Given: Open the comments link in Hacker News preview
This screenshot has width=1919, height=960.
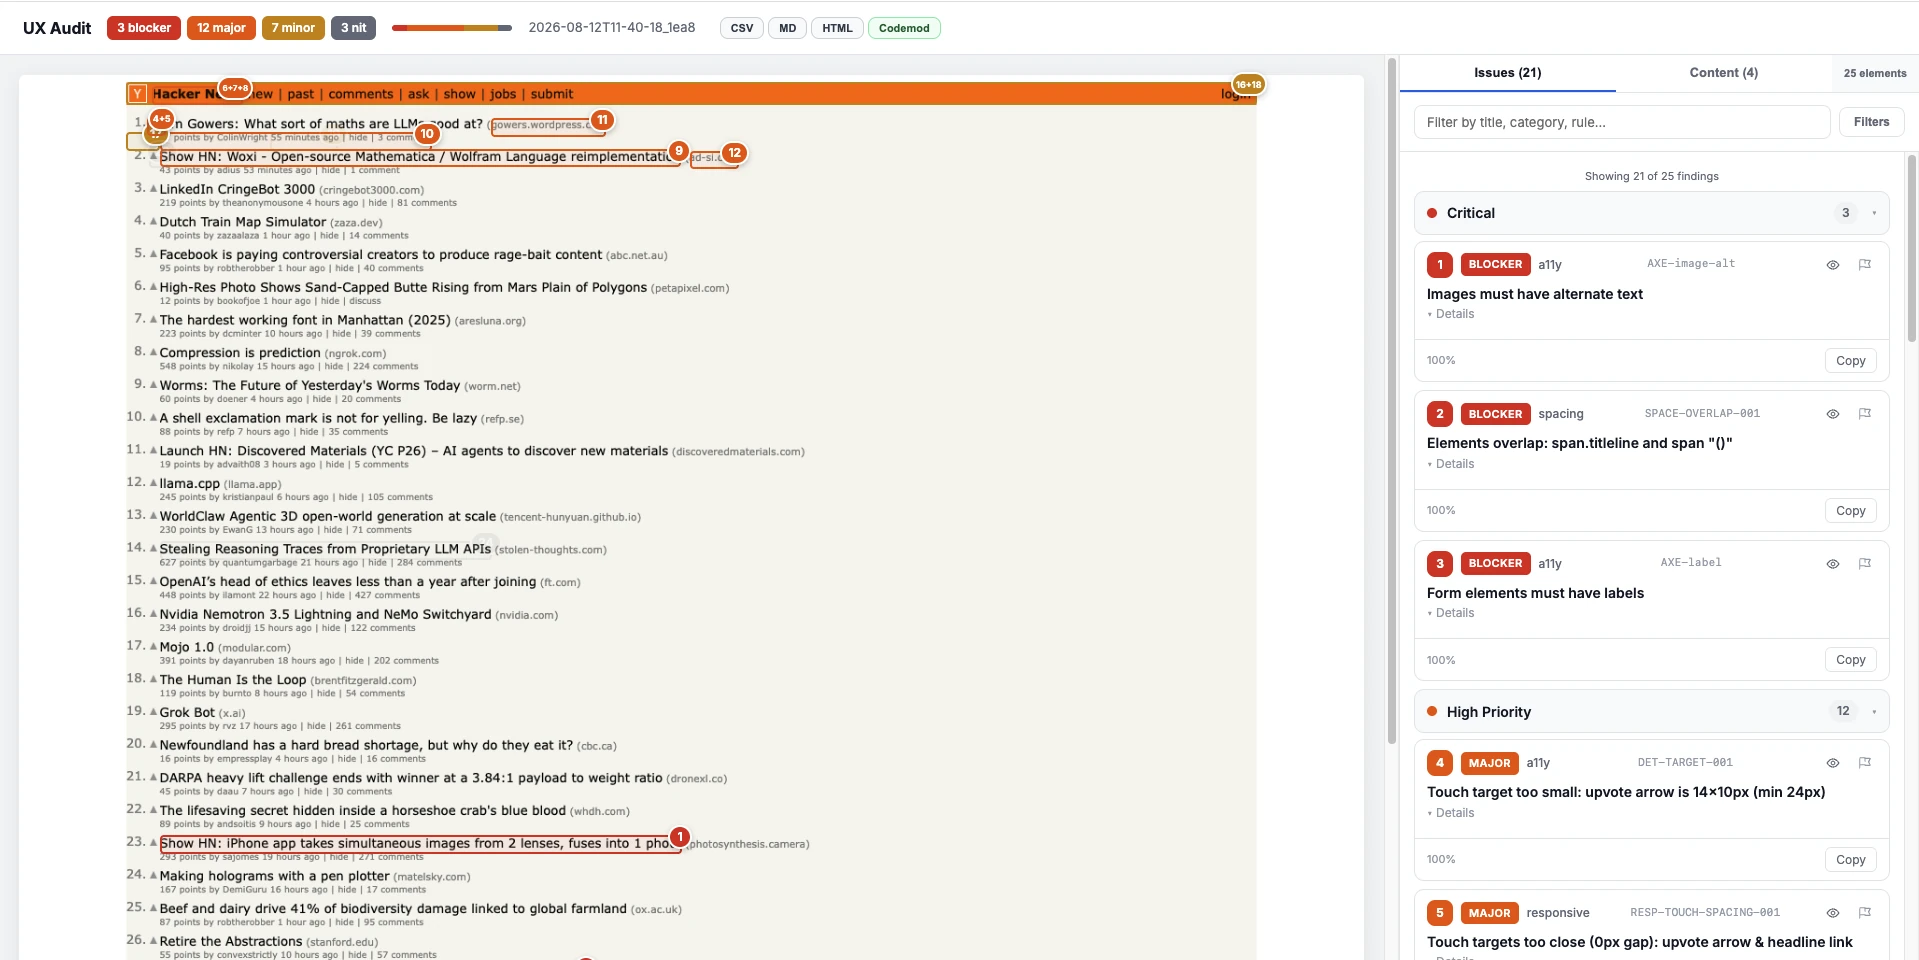Looking at the screenshot, I should tap(360, 94).
